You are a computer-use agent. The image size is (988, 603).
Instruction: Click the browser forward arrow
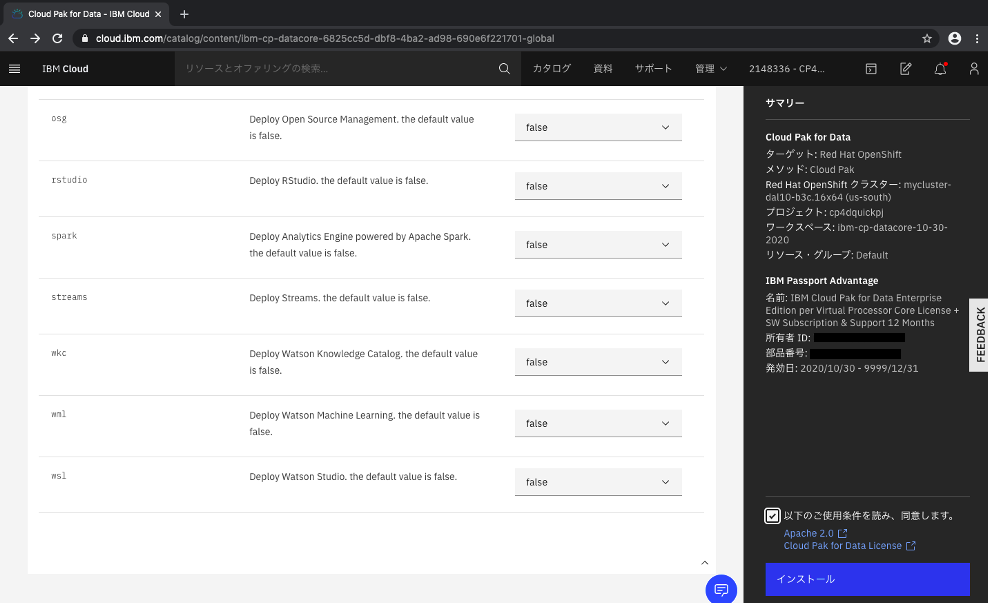35,38
